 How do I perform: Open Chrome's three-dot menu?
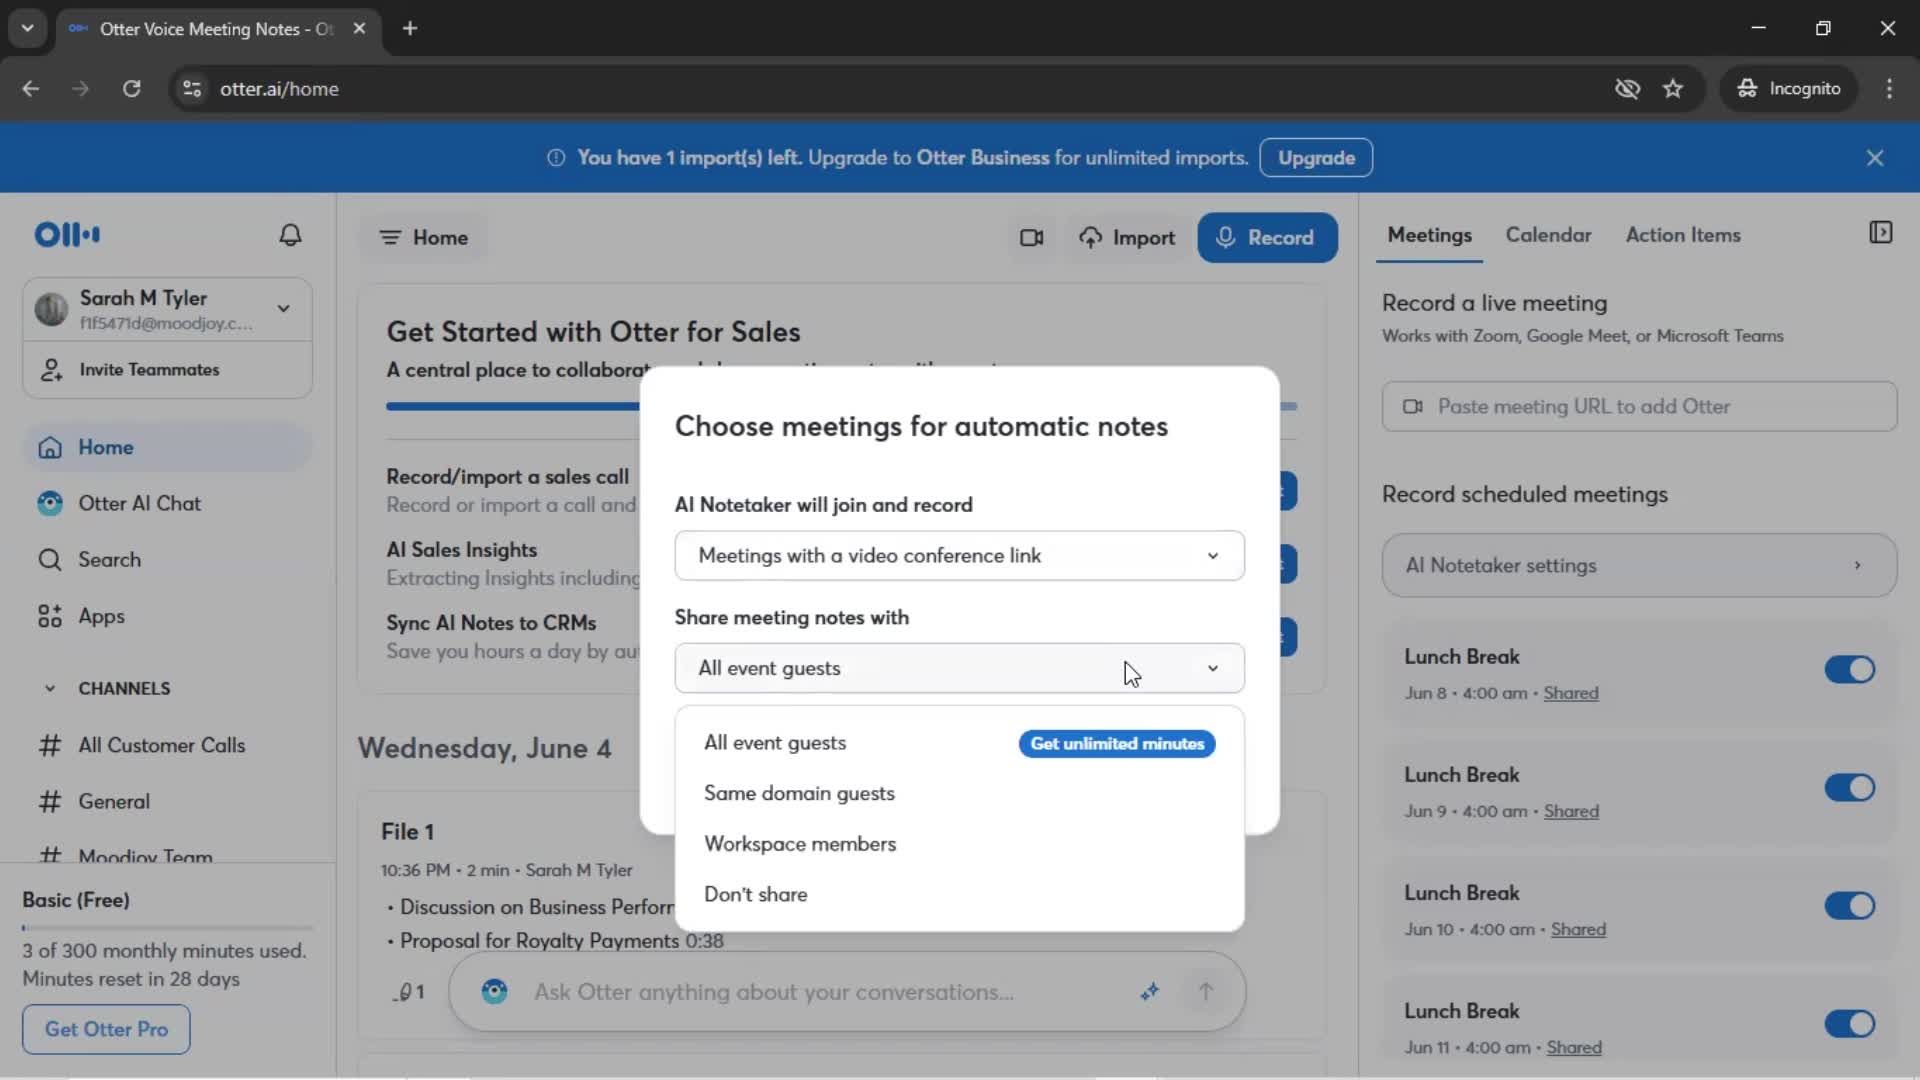[x=1889, y=89]
